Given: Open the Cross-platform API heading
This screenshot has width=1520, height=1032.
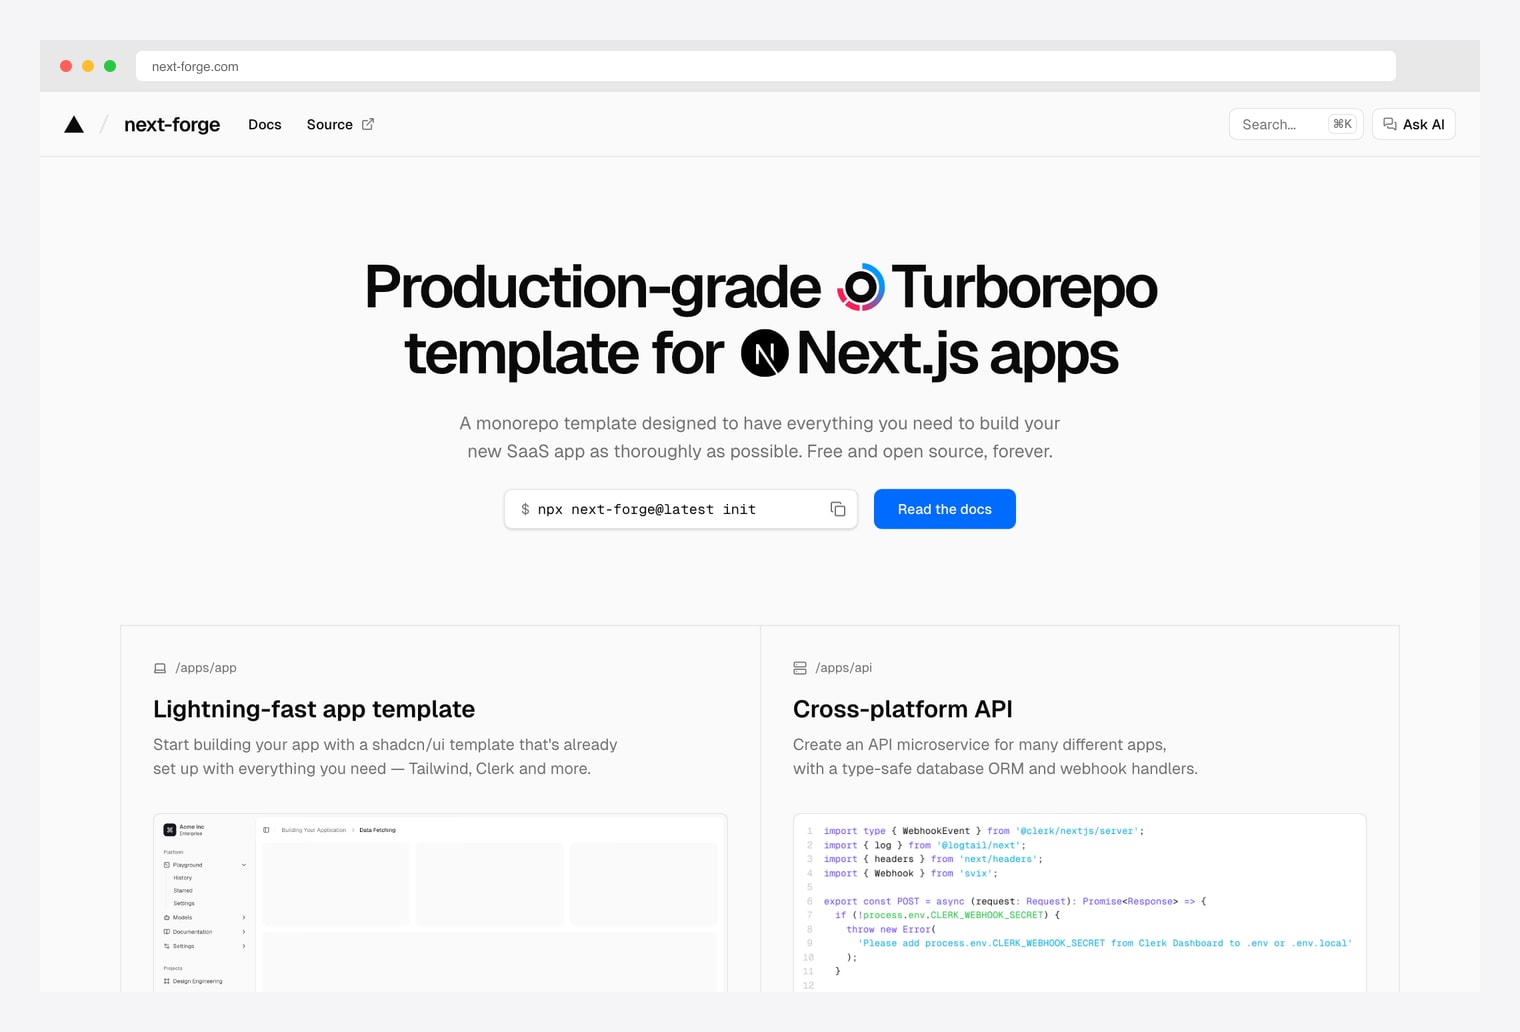Looking at the screenshot, I should click(x=903, y=709).
